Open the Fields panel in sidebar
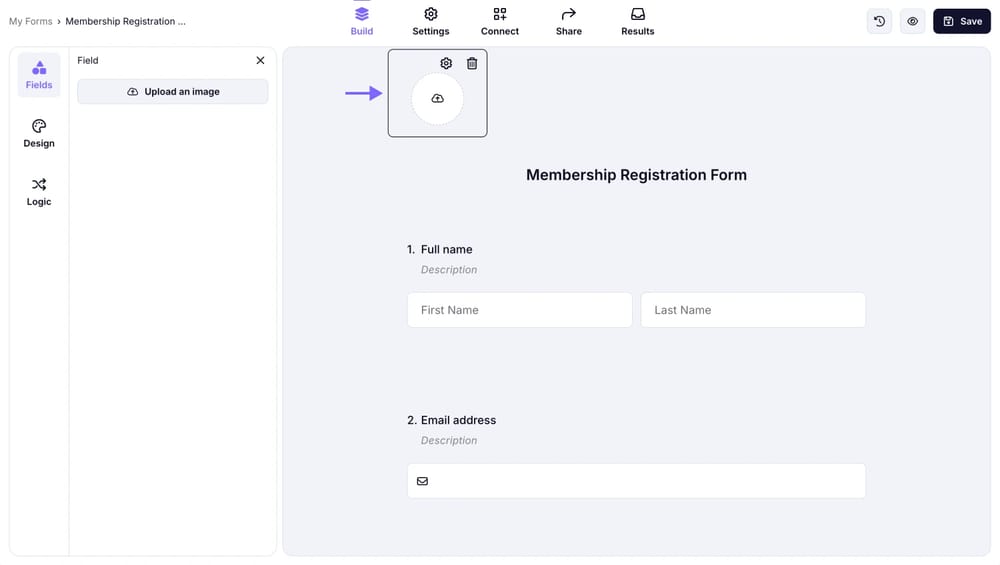Image resolution: width=1000 pixels, height=565 pixels. click(x=39, y=75)
